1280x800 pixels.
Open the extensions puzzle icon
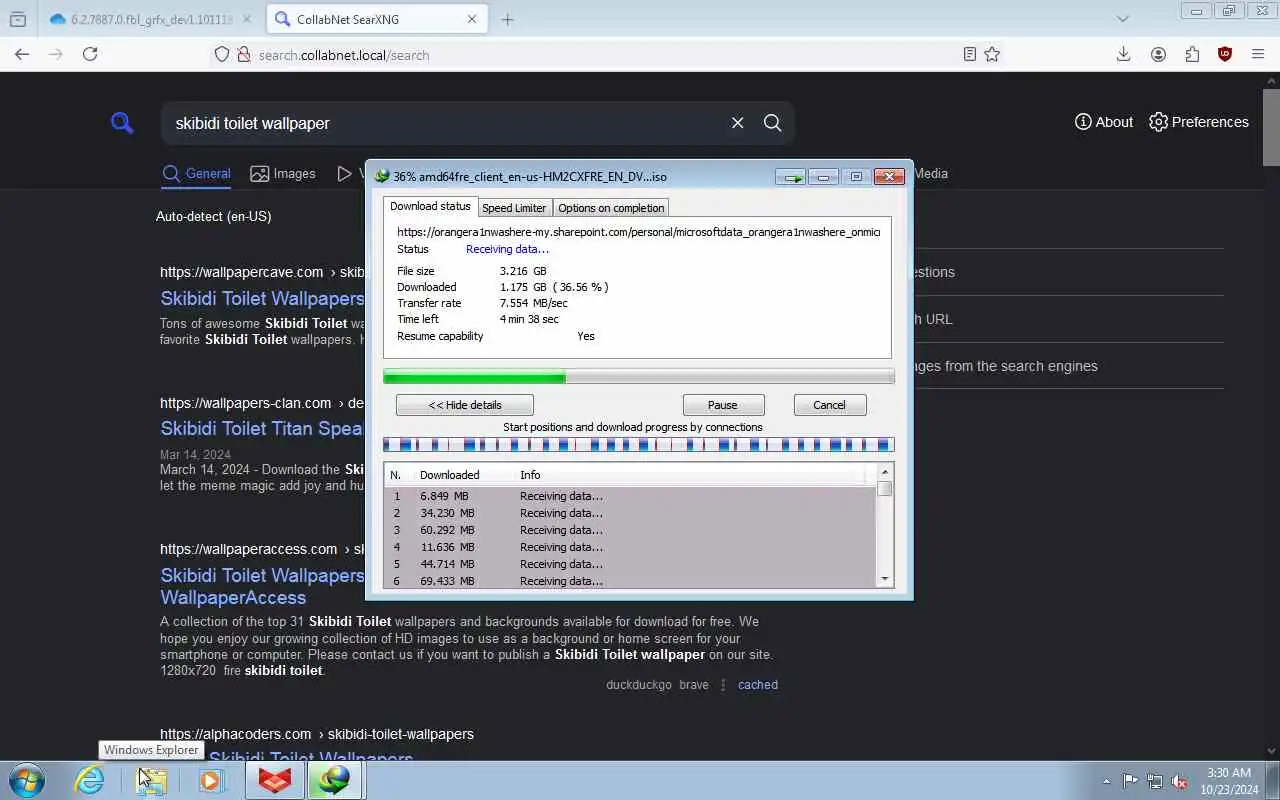point(1192,54)
